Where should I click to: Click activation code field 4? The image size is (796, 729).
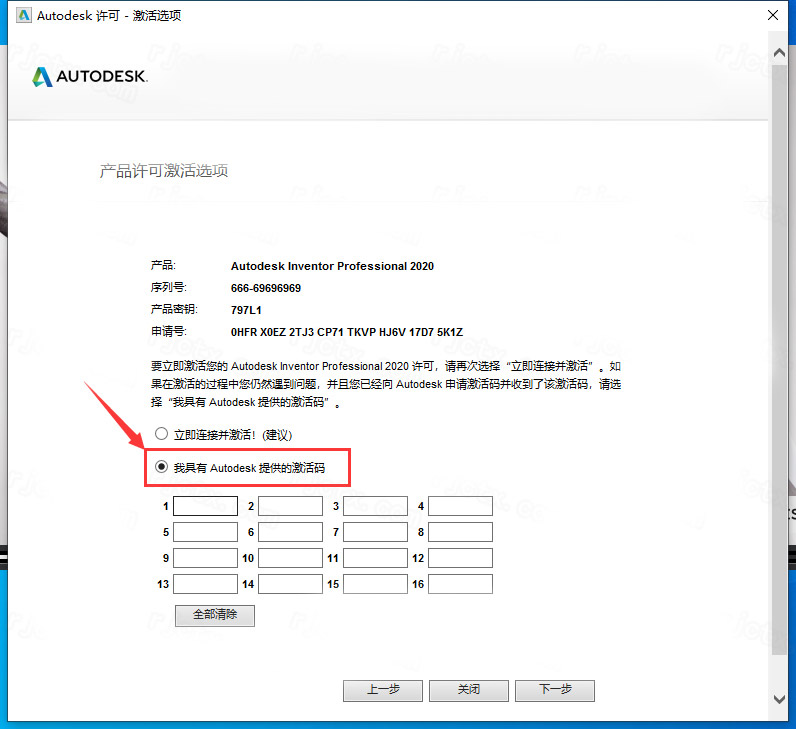[460, 506]
